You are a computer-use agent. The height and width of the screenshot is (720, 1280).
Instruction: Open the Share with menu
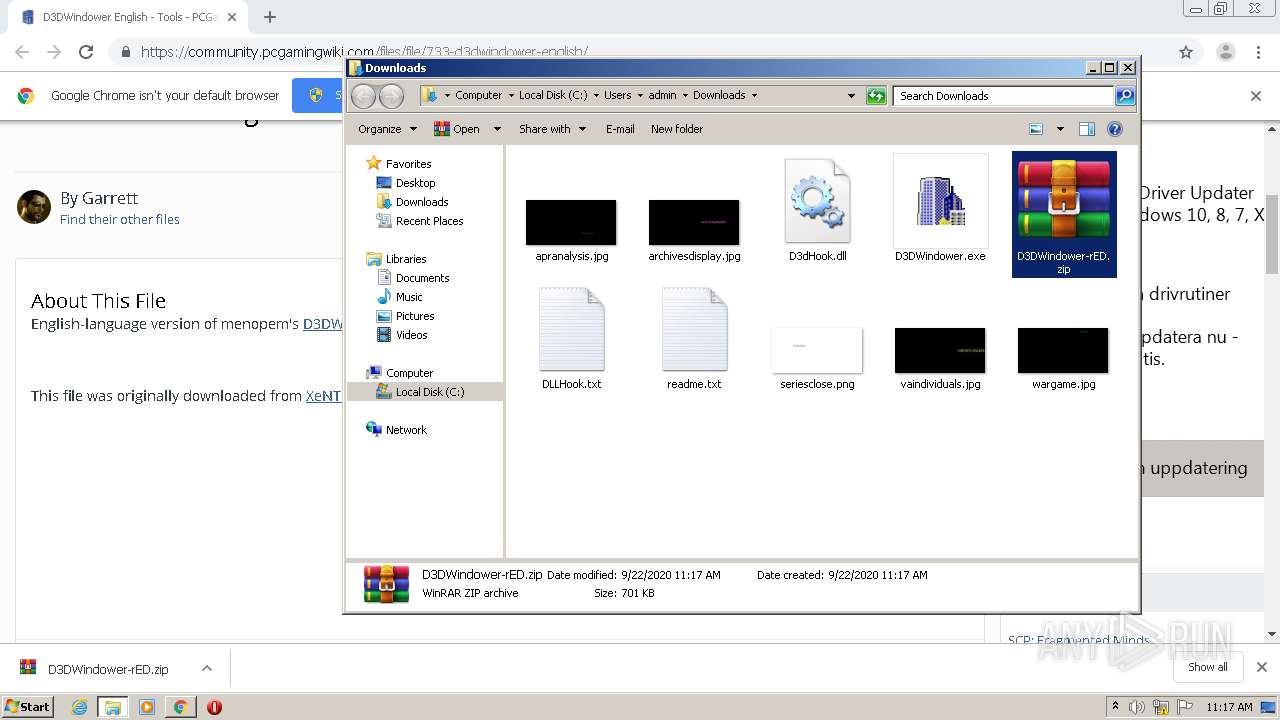(552, 129)
